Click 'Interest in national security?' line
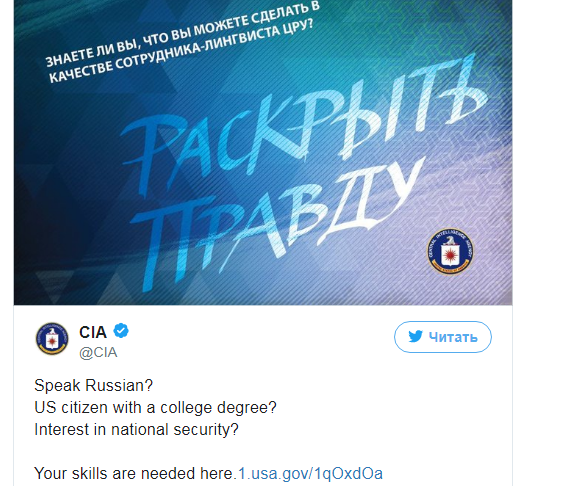 (136, 430)
